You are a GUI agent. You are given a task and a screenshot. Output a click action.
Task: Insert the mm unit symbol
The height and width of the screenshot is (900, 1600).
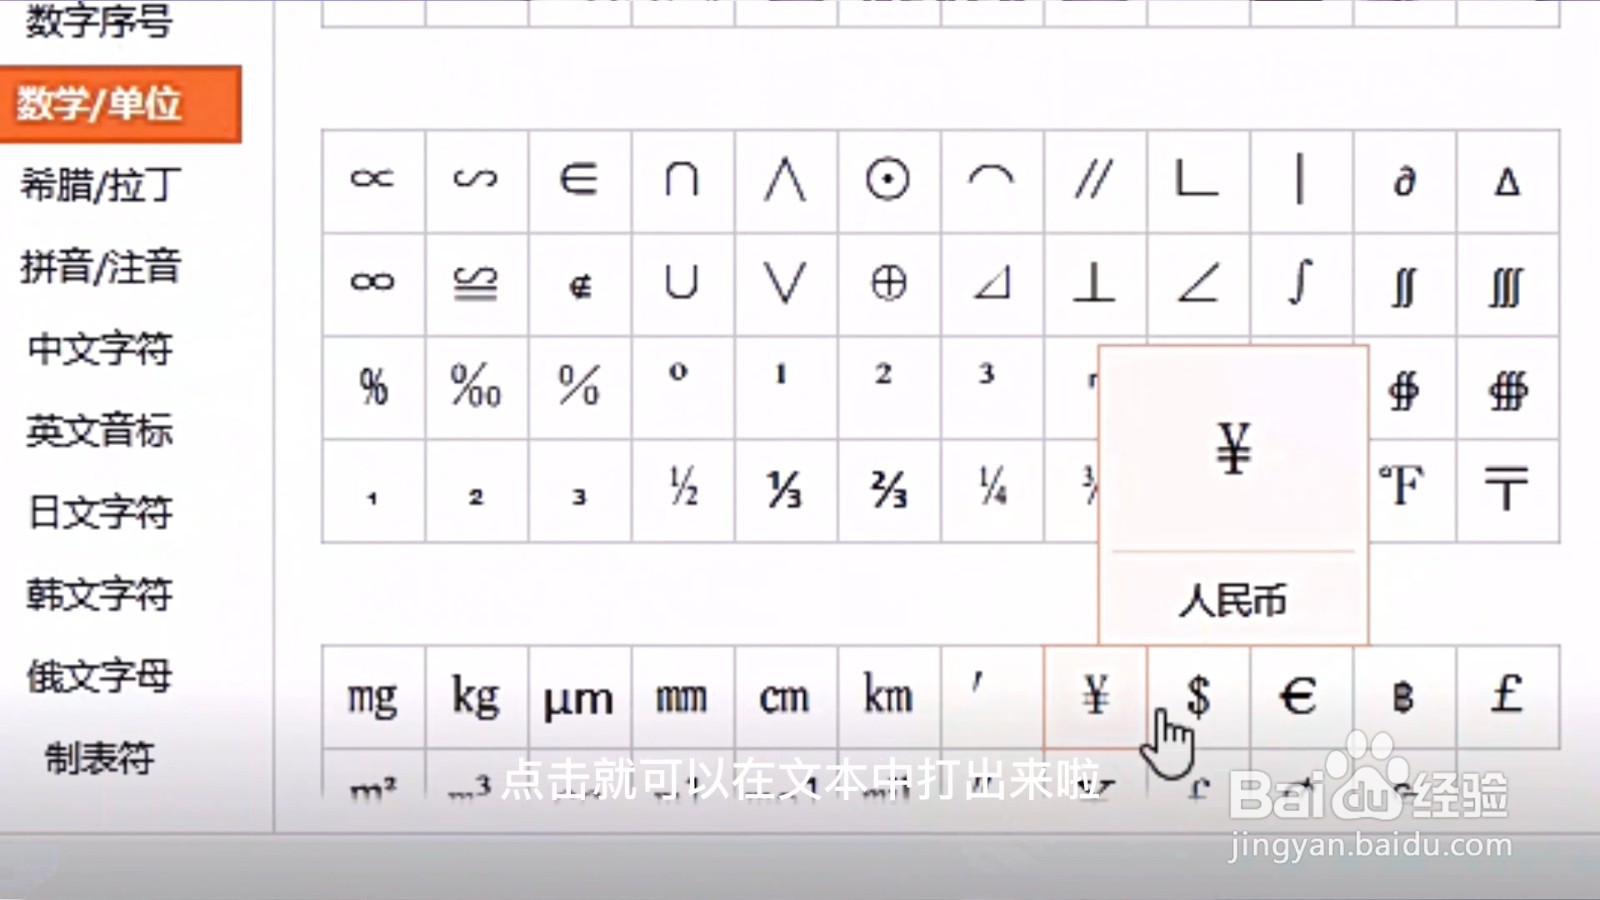click(x=682, y=697)
